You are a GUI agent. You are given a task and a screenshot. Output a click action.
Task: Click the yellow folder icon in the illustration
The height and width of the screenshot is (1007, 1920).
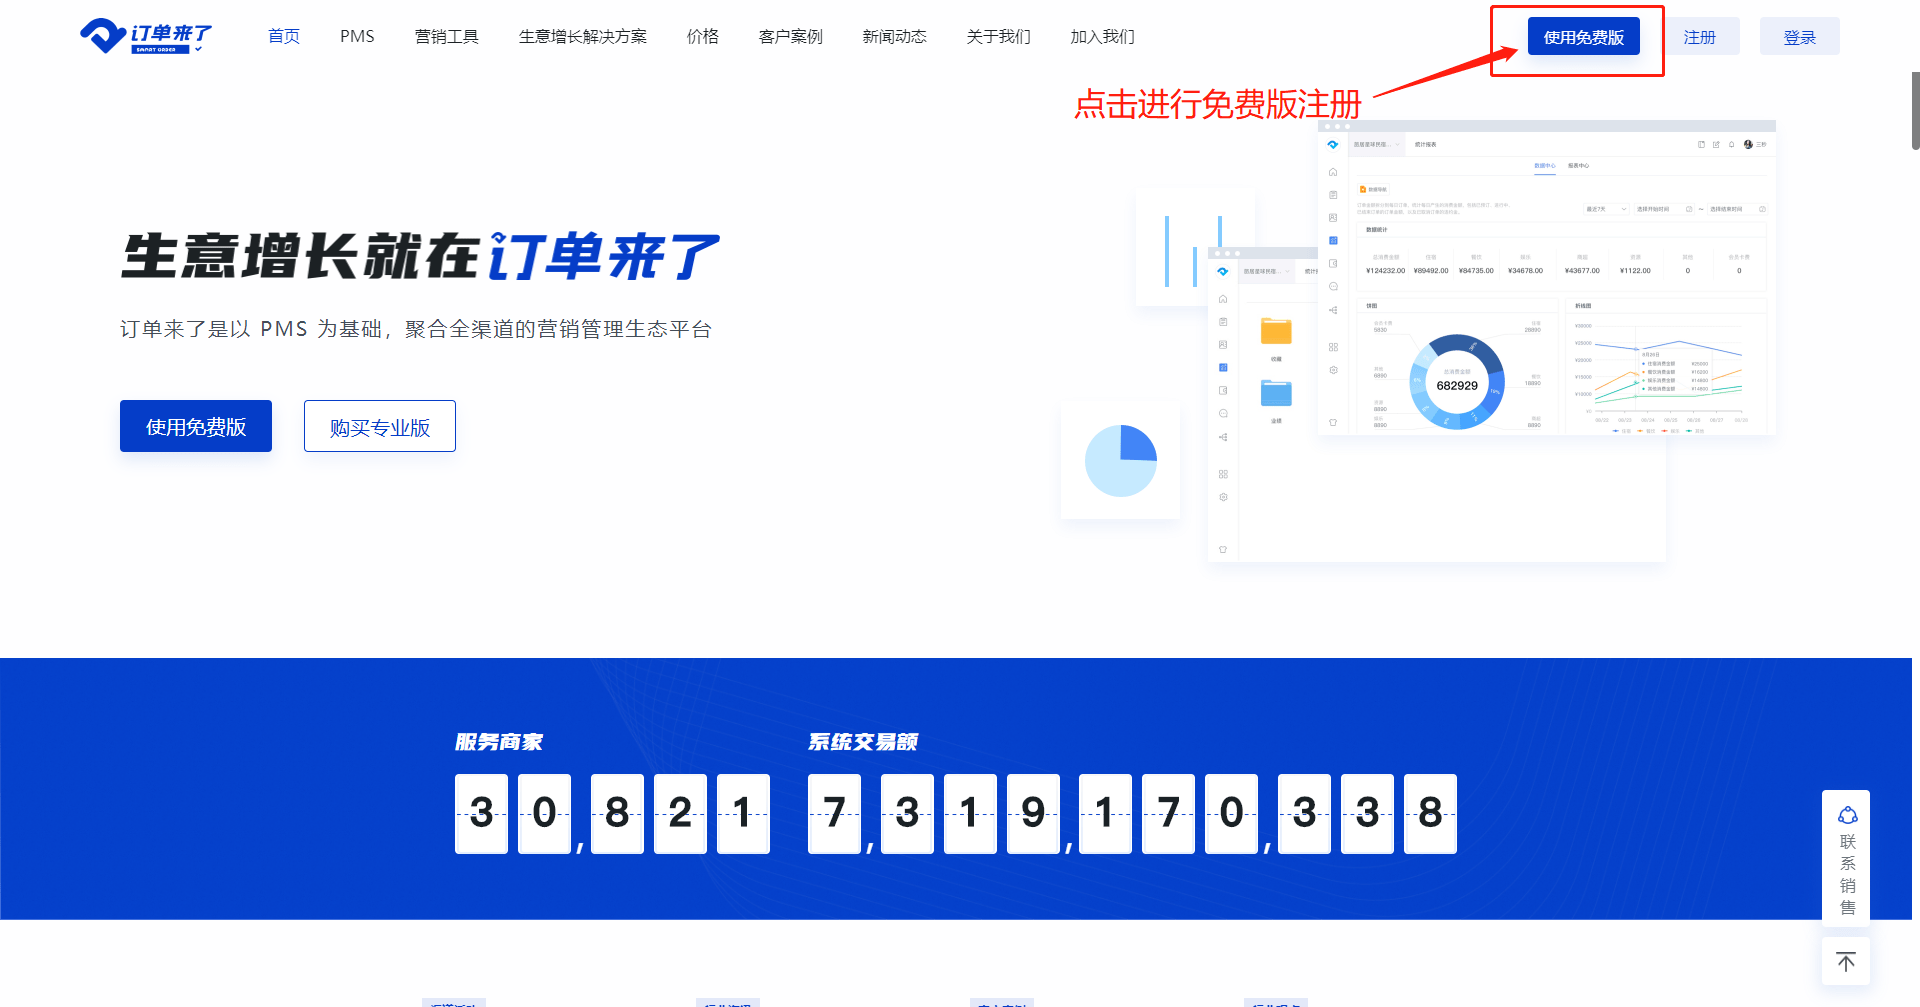(x=1276, y=331)
